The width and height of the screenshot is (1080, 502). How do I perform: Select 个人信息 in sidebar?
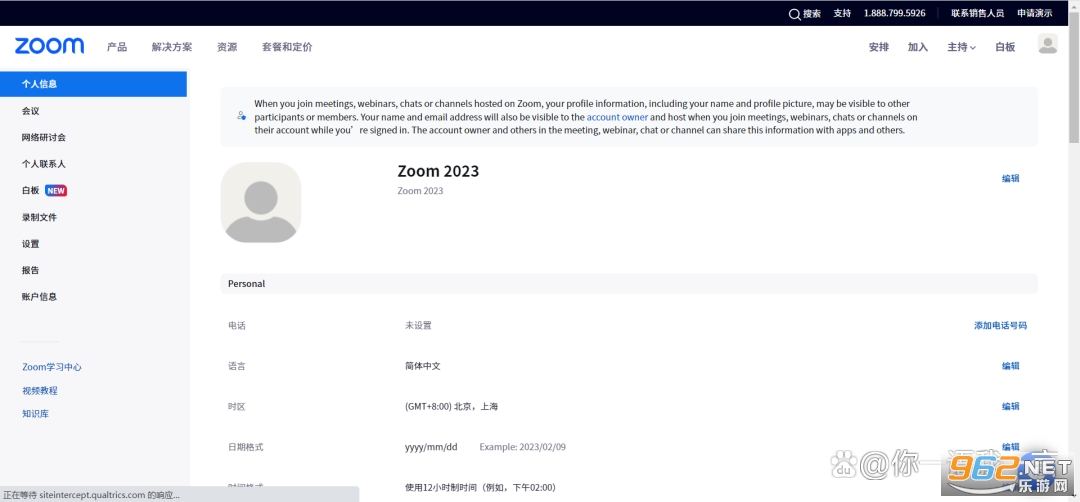click(x=94, y=84)
